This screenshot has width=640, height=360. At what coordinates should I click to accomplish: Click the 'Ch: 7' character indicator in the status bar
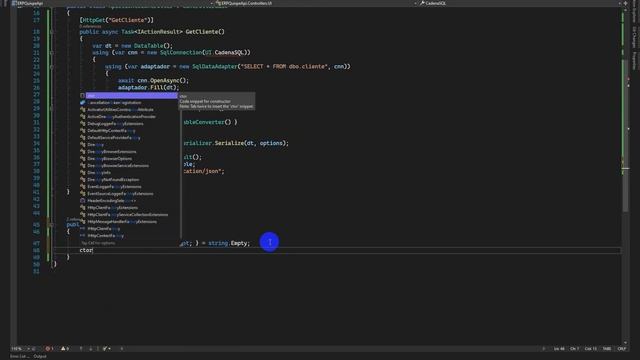coord(574,349)
